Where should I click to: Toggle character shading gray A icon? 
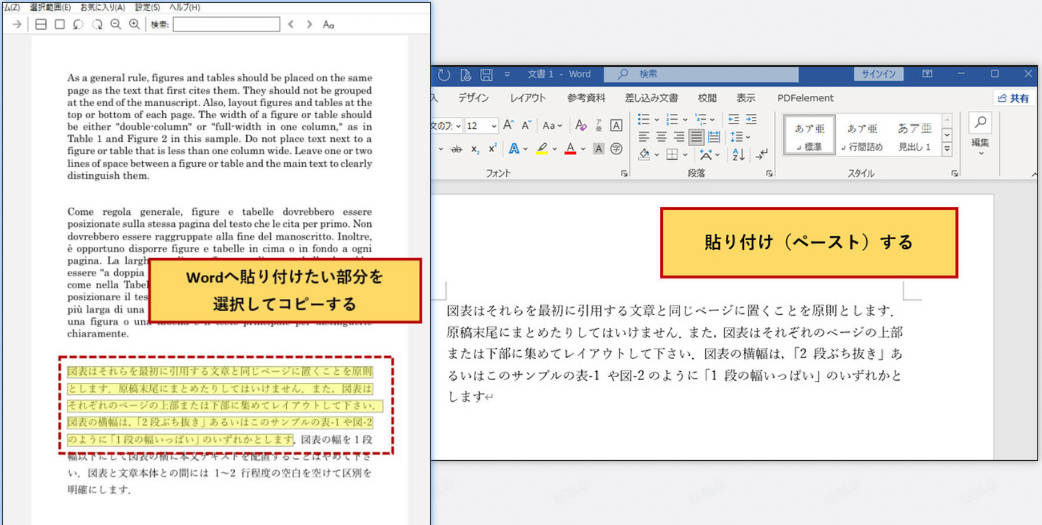[x=598, y=149]
